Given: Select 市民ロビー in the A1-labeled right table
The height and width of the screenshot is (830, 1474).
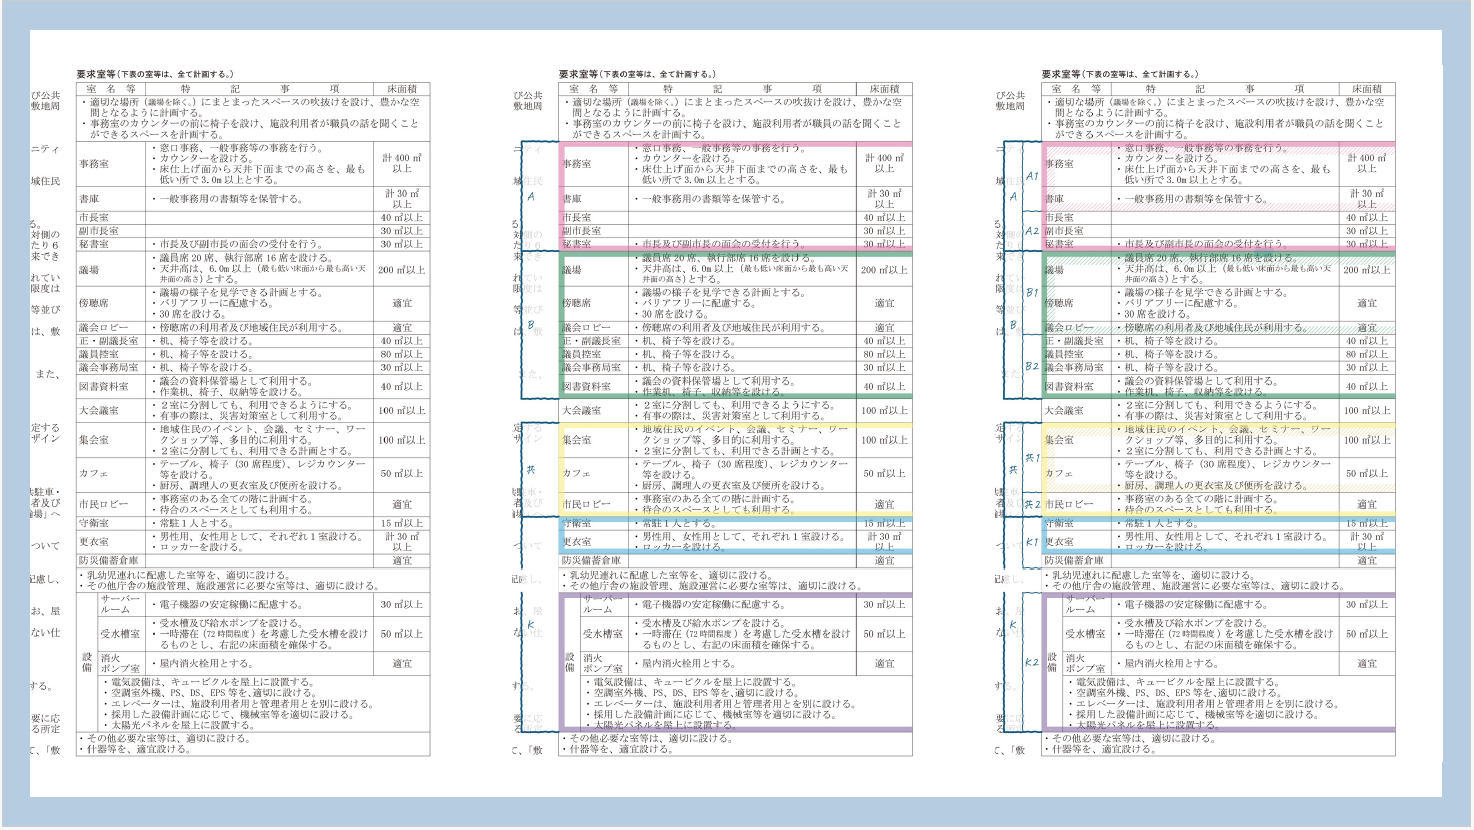Looking at the screenshot, I should [1069, 505].
